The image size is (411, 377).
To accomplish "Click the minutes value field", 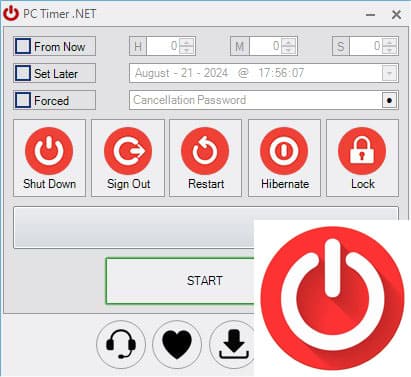I will coord(265,46).
